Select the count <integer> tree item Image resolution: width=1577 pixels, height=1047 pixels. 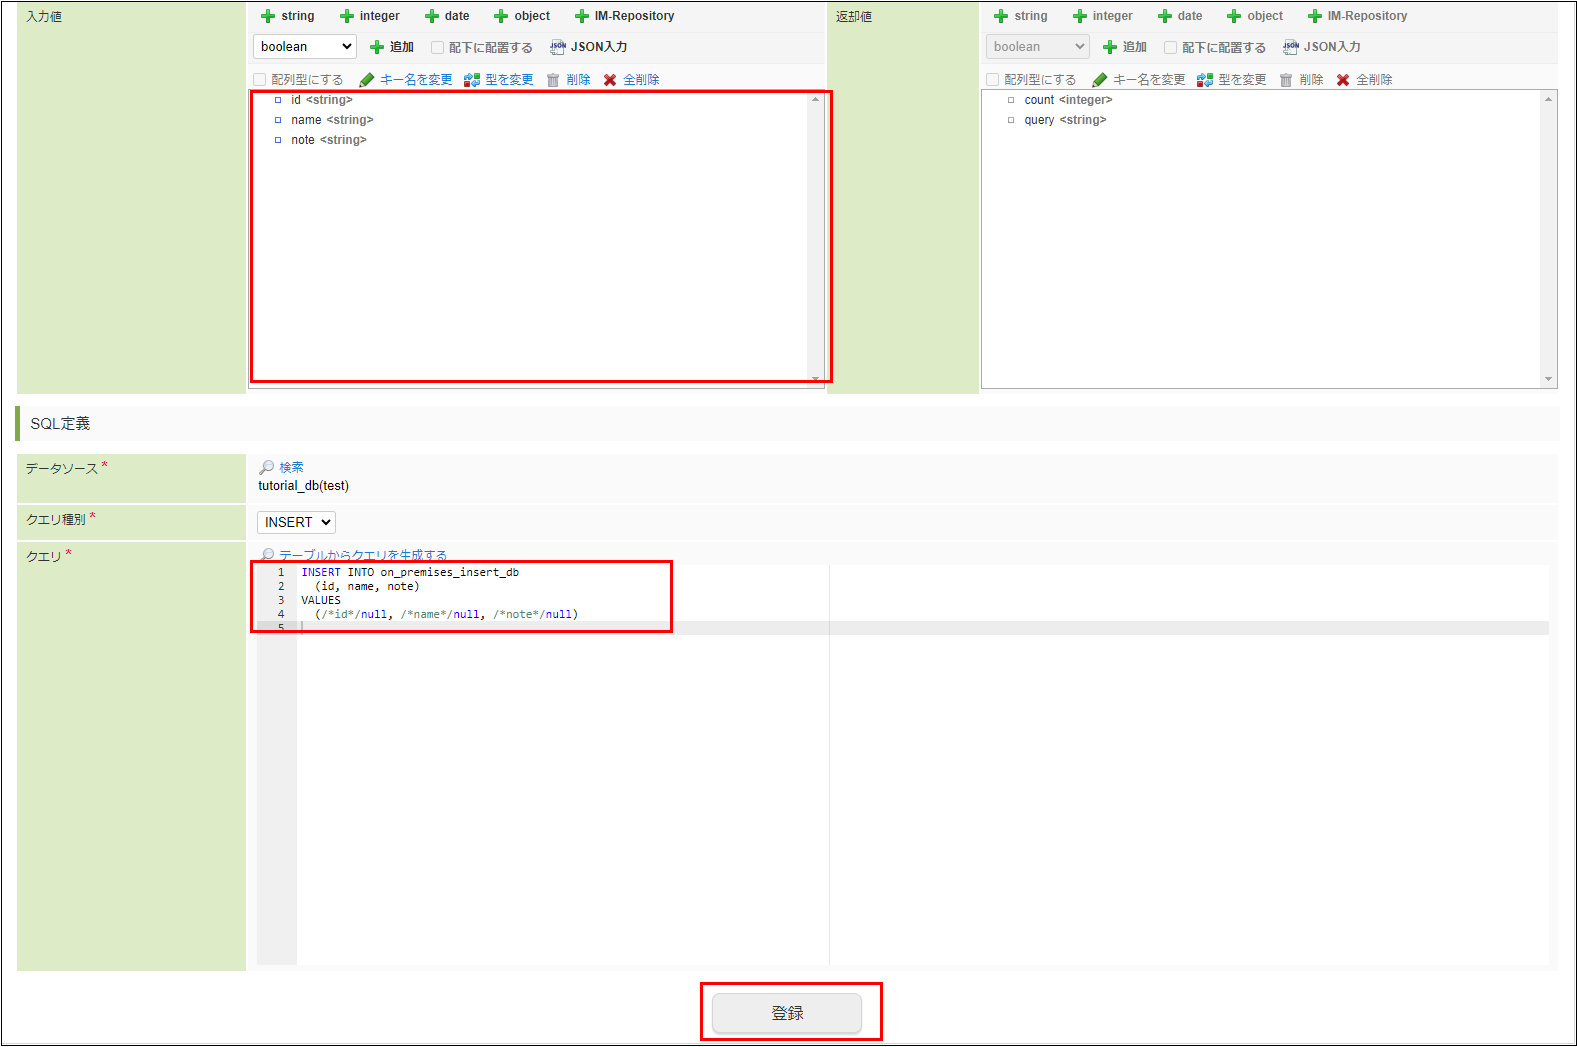click(x=1068, y=100)
